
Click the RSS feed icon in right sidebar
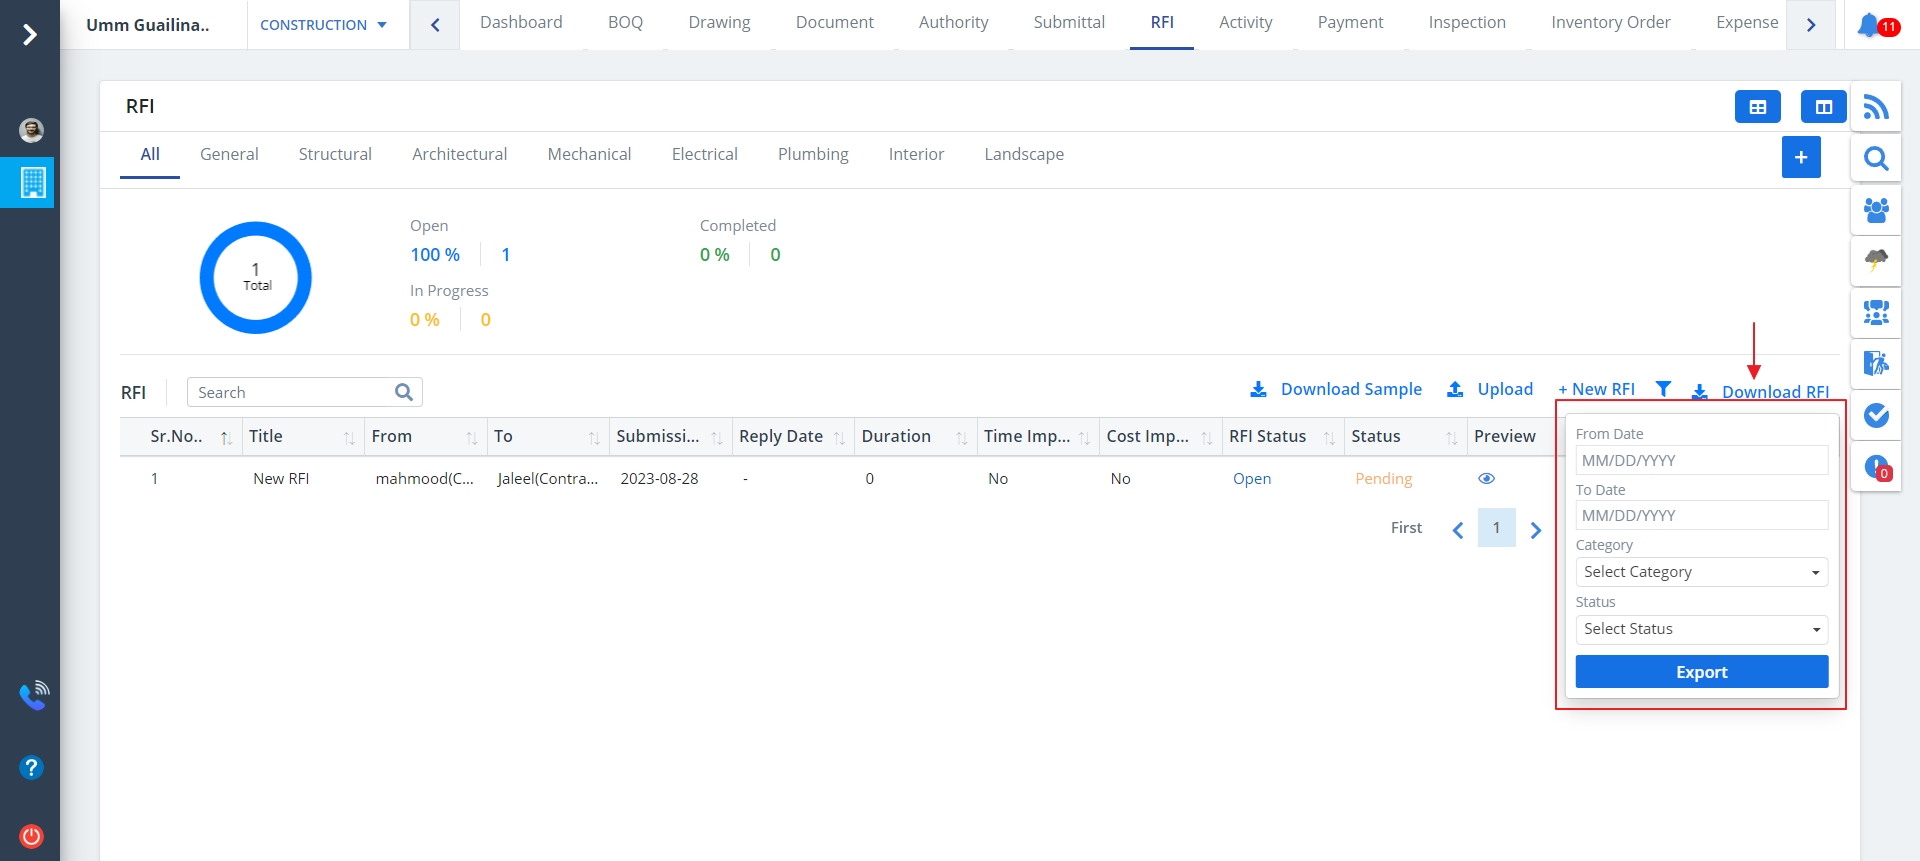pos(1876,107)
